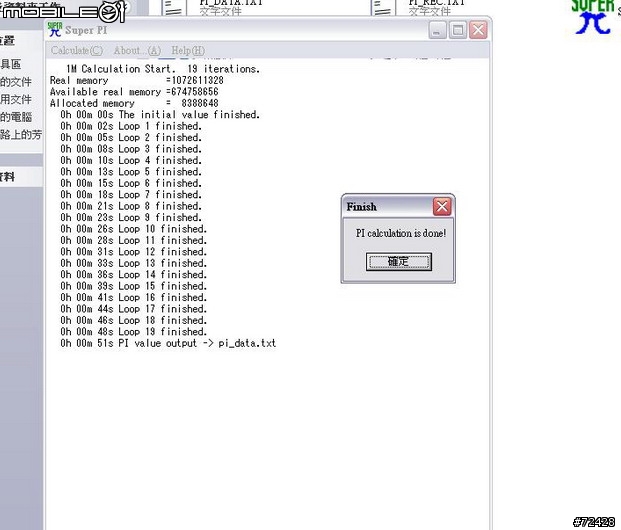Click '1M Calculation Start. 19 iterations.' line
This screenshot has height=530, width=621.
point(163,69)
